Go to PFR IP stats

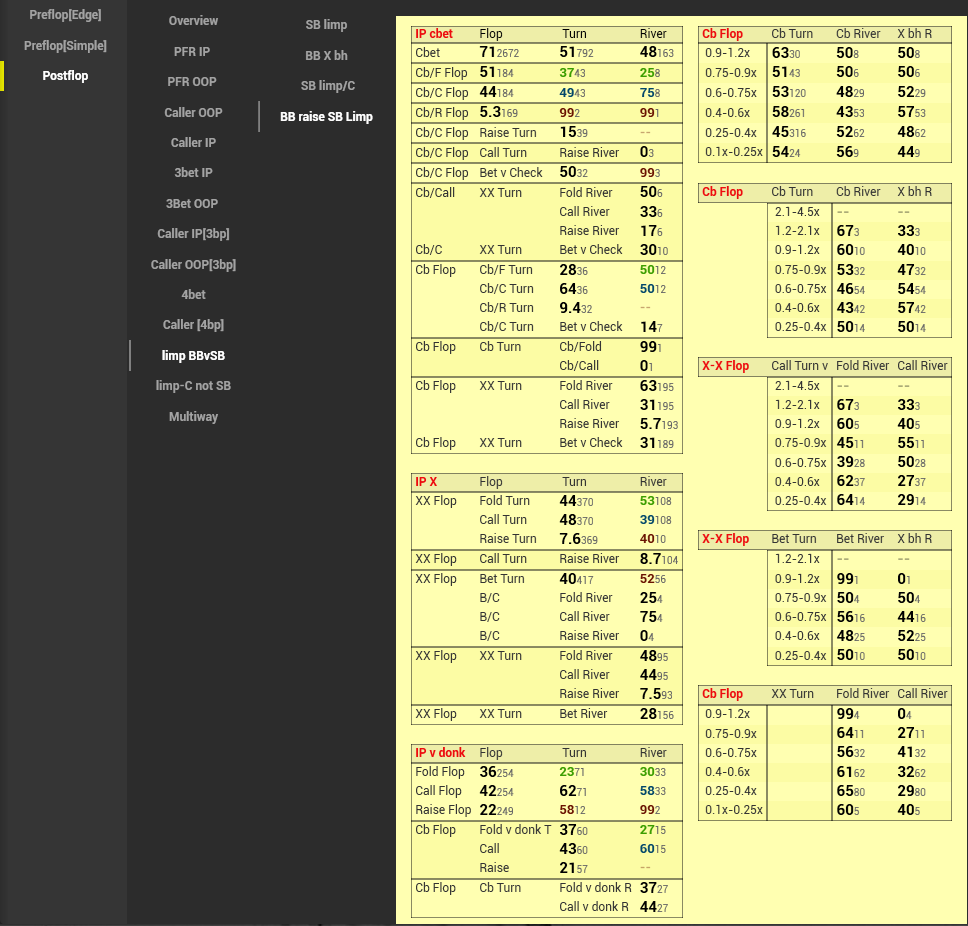(x=193, y=51)
